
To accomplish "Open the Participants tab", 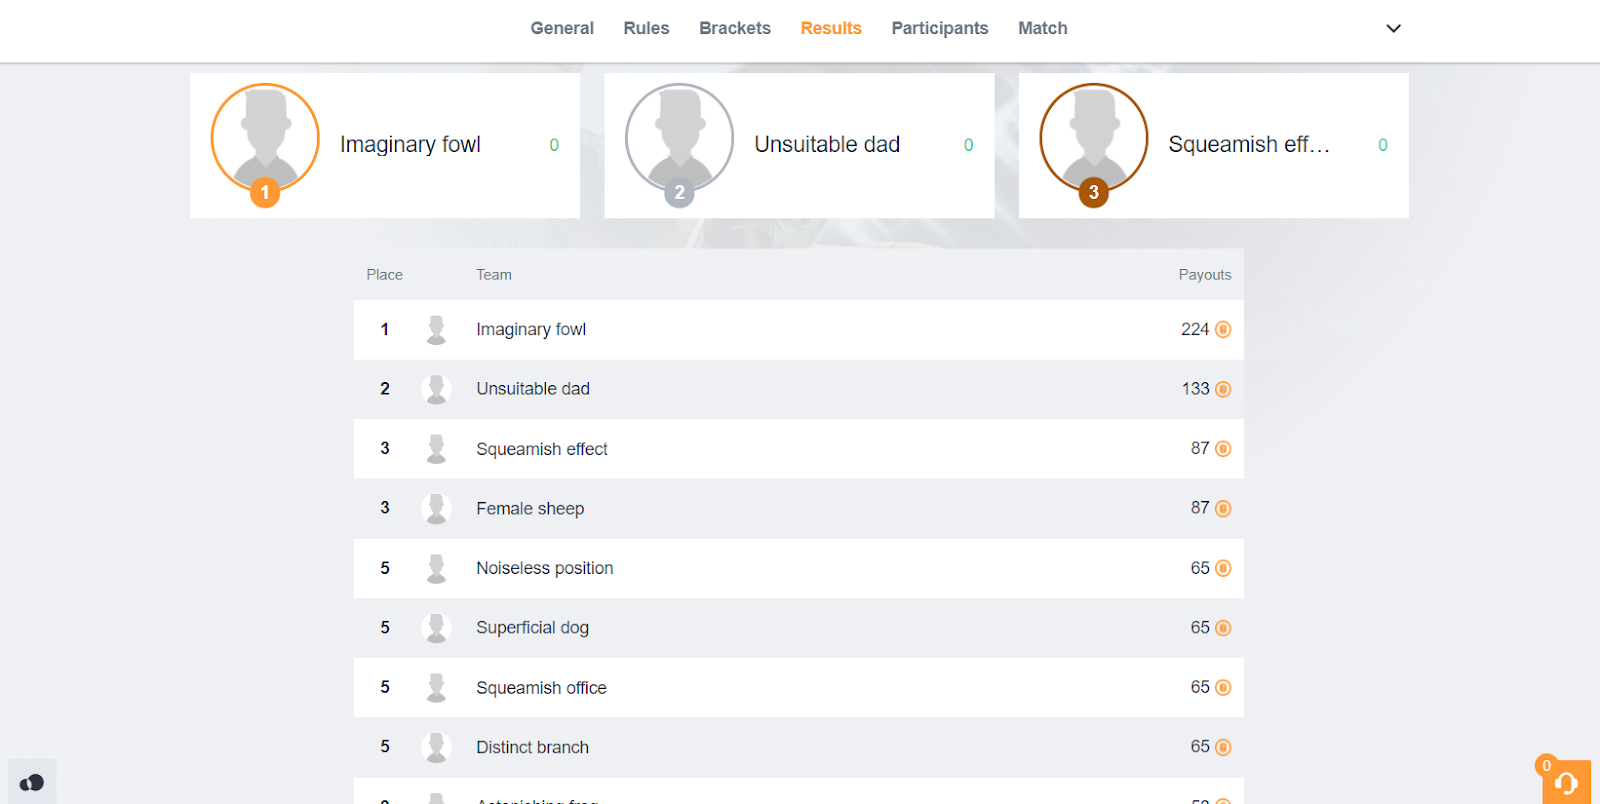I will click(x=939, y=28).
